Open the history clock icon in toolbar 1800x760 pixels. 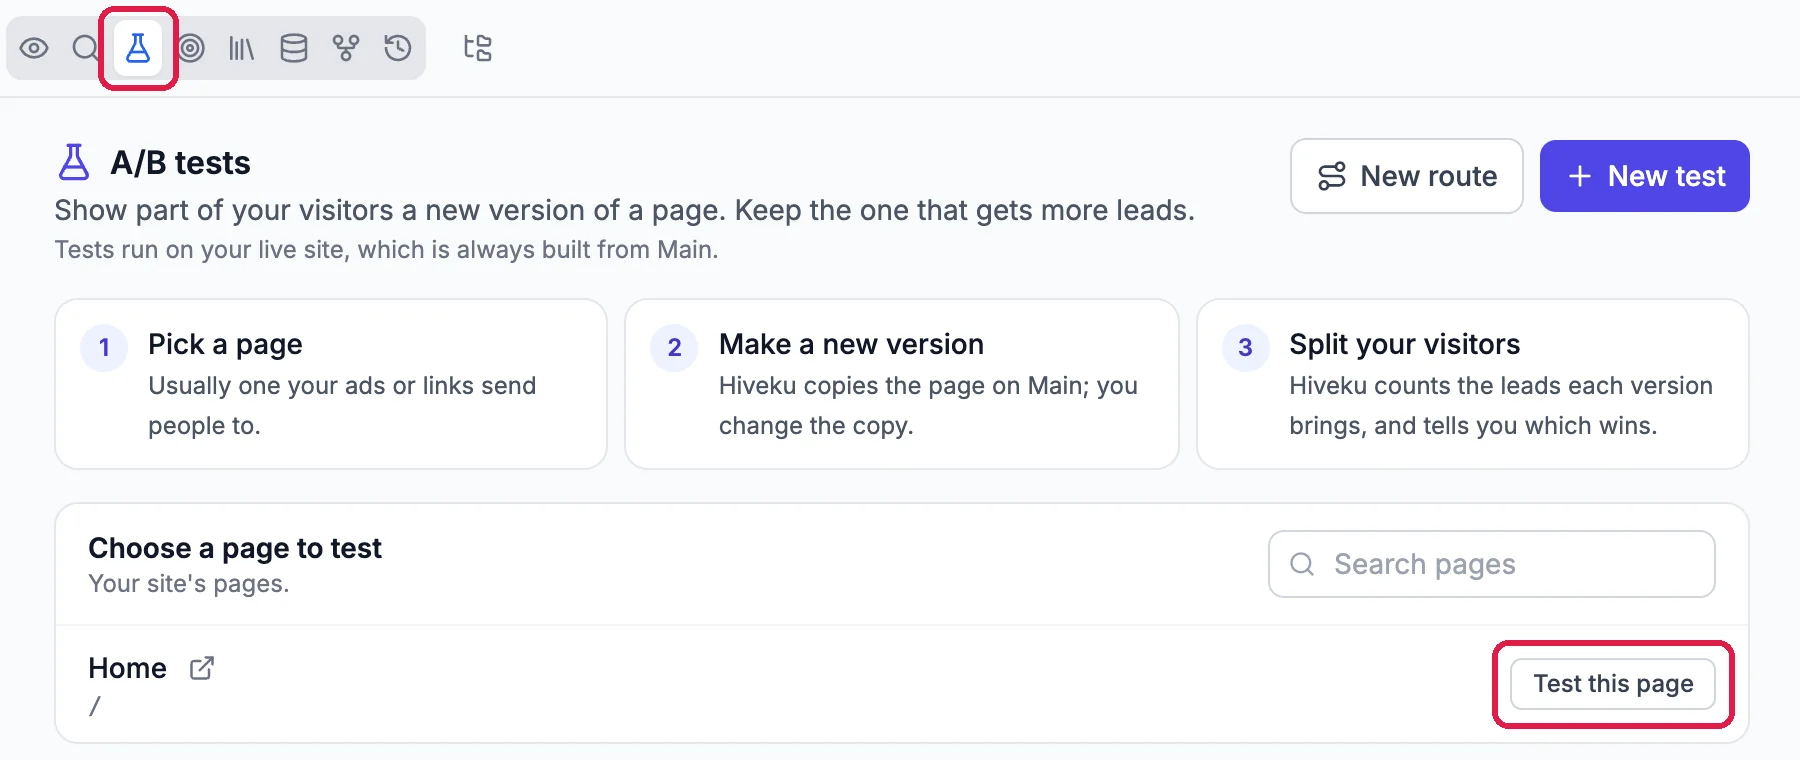pos(398,48)
